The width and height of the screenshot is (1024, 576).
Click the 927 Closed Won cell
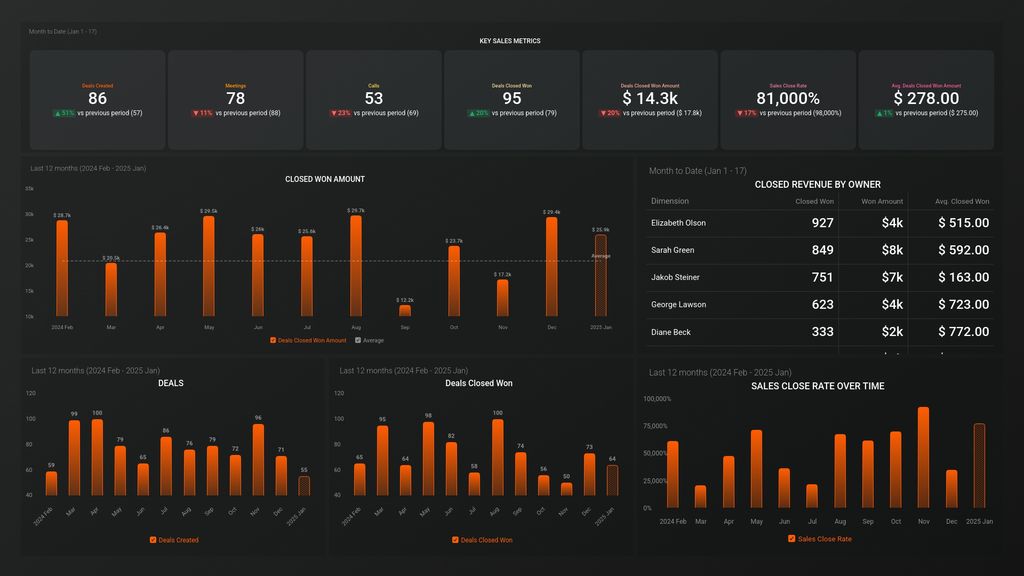click(822, 223)
